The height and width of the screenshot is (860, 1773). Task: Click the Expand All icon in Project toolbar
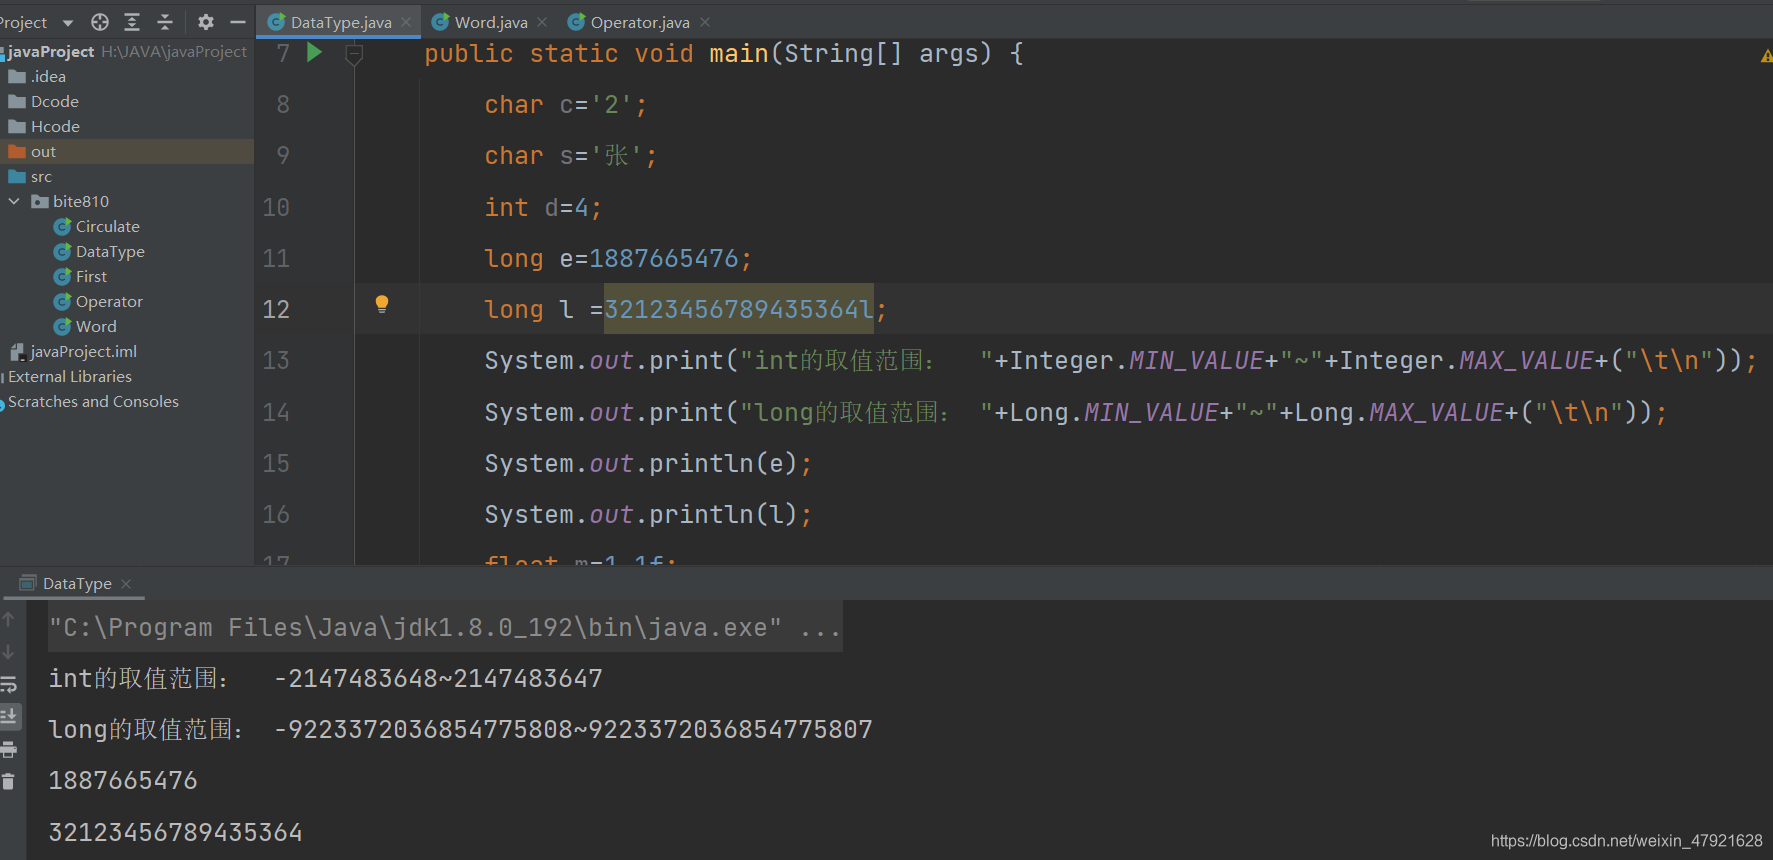(x=132, y=22)
